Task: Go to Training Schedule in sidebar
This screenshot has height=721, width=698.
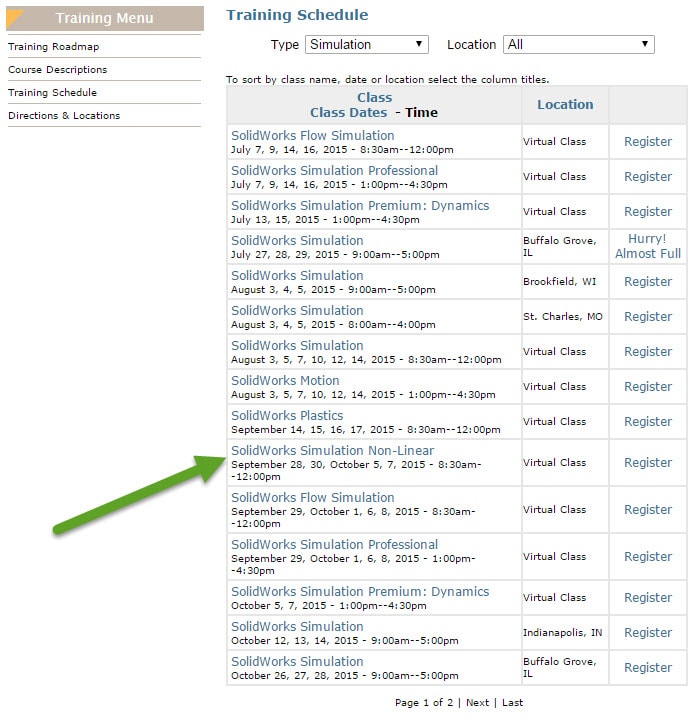Action: coord(53,93)
